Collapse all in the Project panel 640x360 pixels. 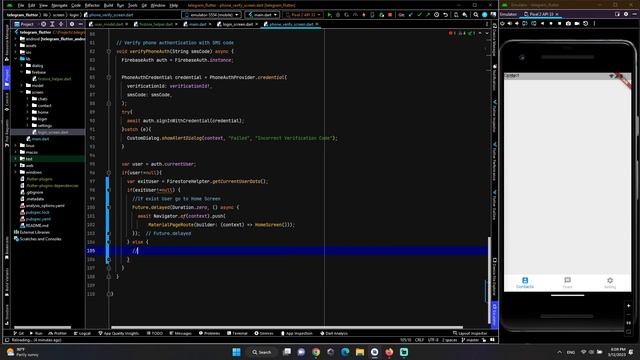pyautogui.click(x=61, y=24)
